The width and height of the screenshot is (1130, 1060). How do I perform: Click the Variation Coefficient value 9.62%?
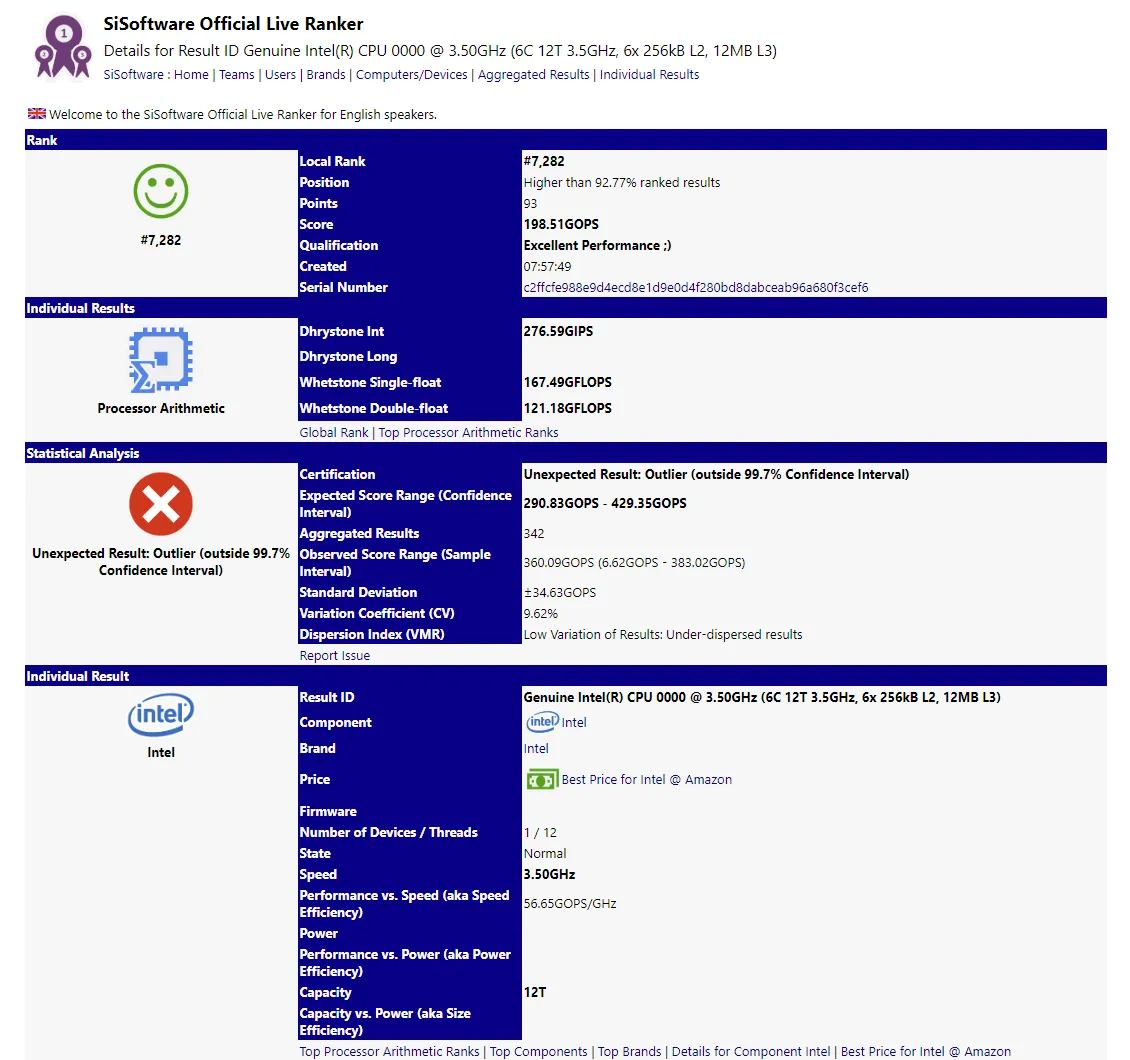(540, 613)
